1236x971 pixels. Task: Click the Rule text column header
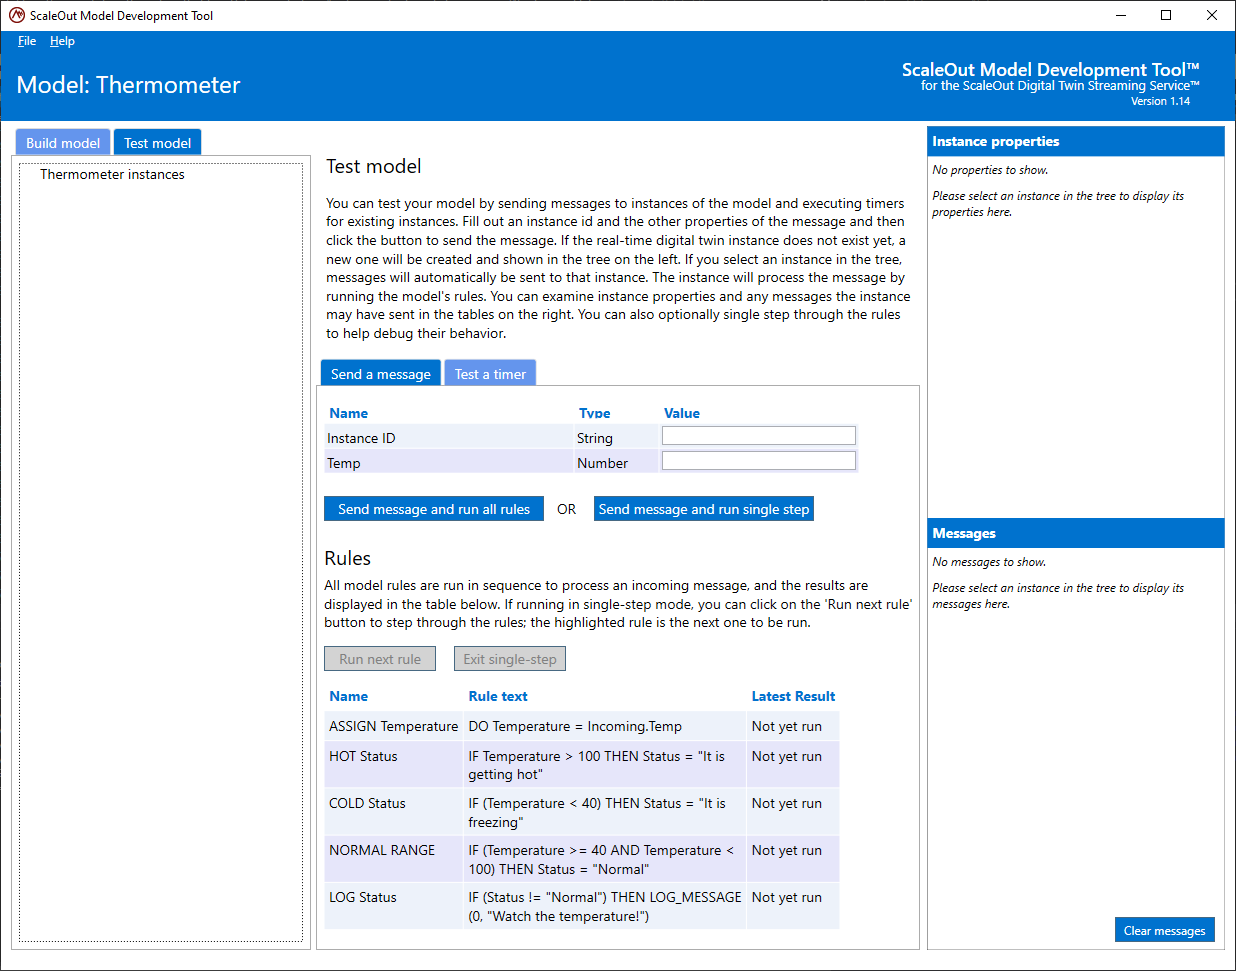[498, 696]
